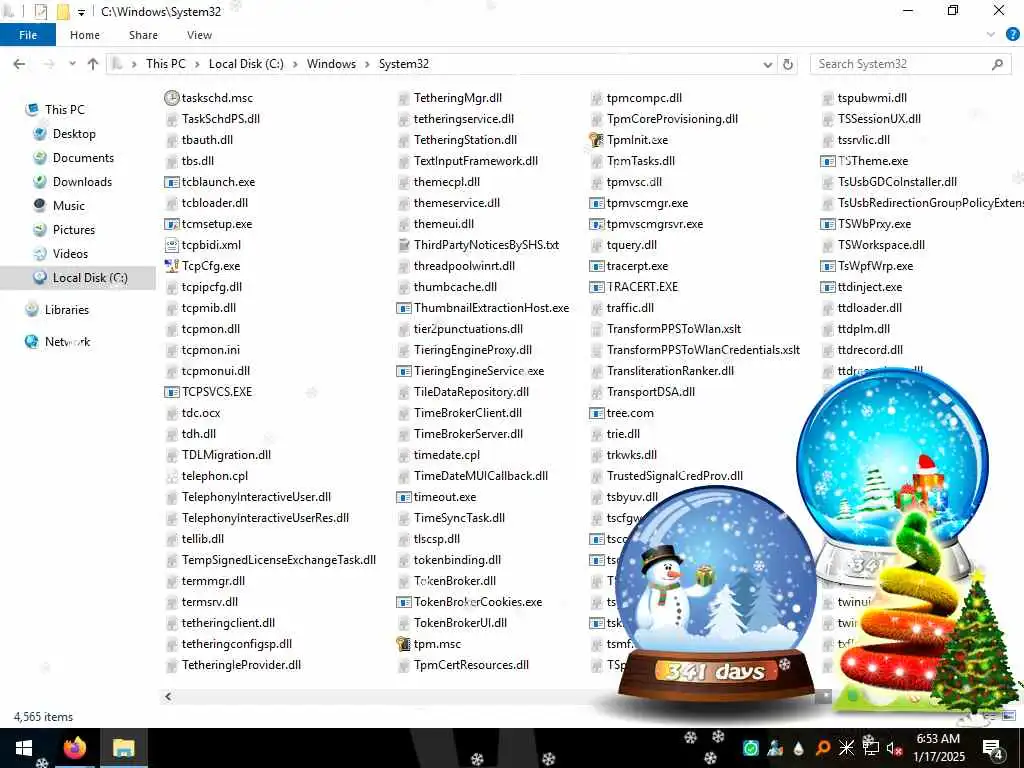Select the TieringEngineService.exe icon

[x=404, y=371]
